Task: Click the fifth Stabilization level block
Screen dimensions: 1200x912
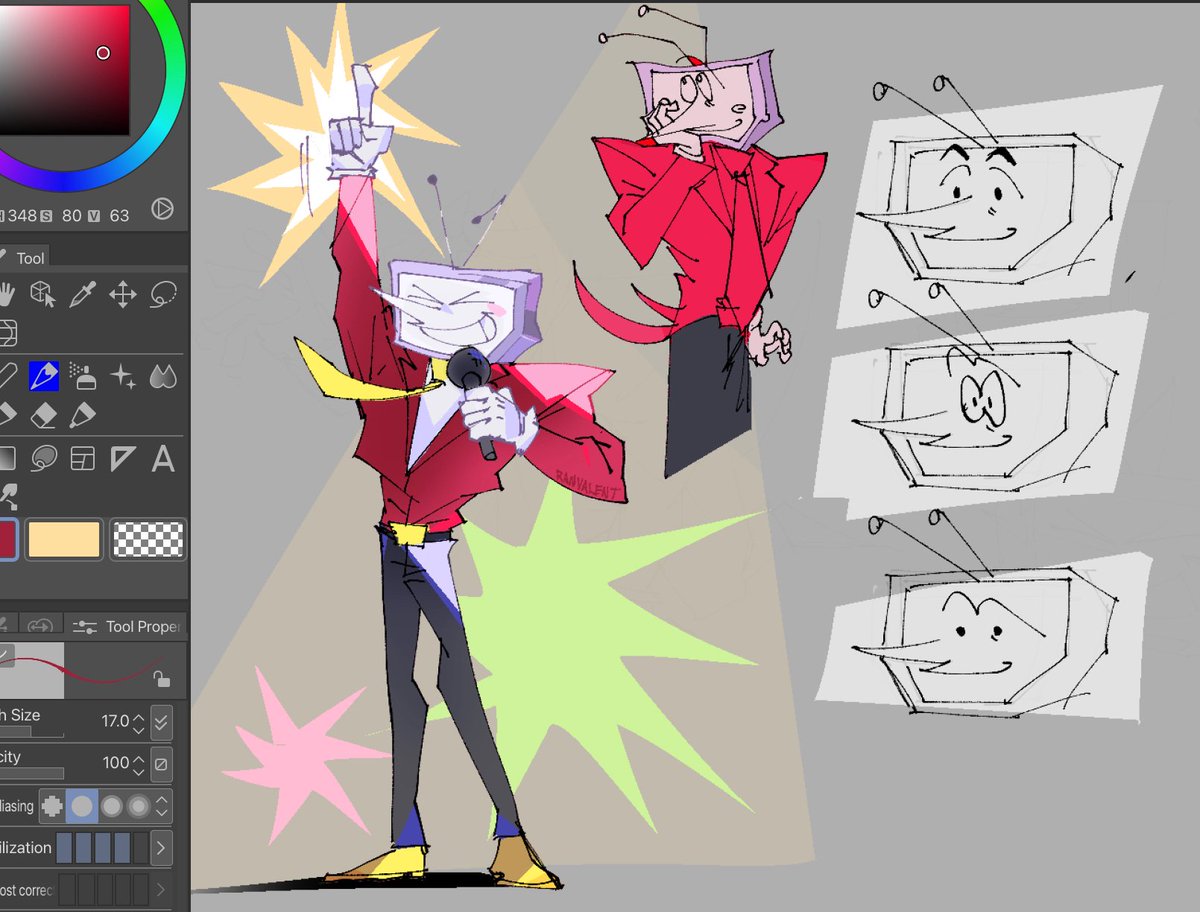Action: click(140, 849)
